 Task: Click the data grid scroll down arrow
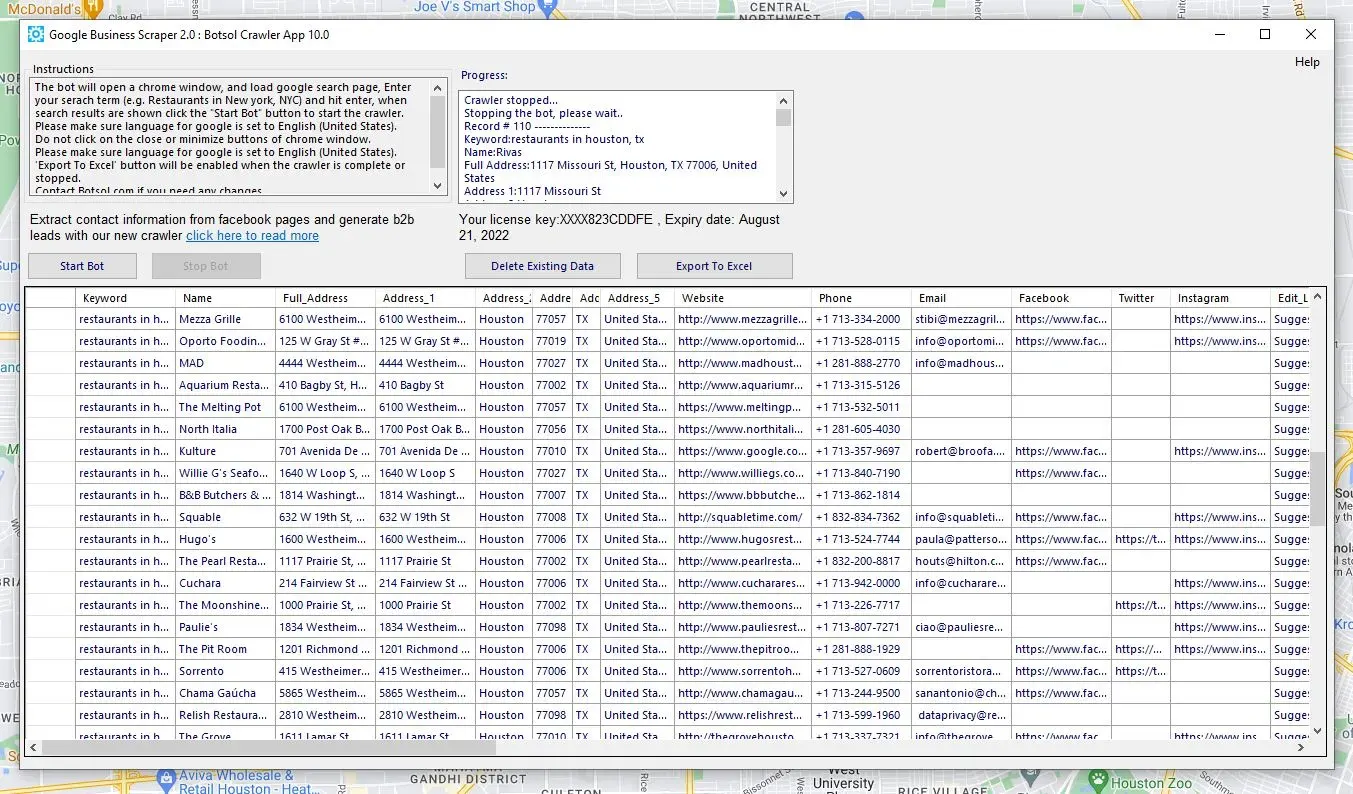point(1317,731)
